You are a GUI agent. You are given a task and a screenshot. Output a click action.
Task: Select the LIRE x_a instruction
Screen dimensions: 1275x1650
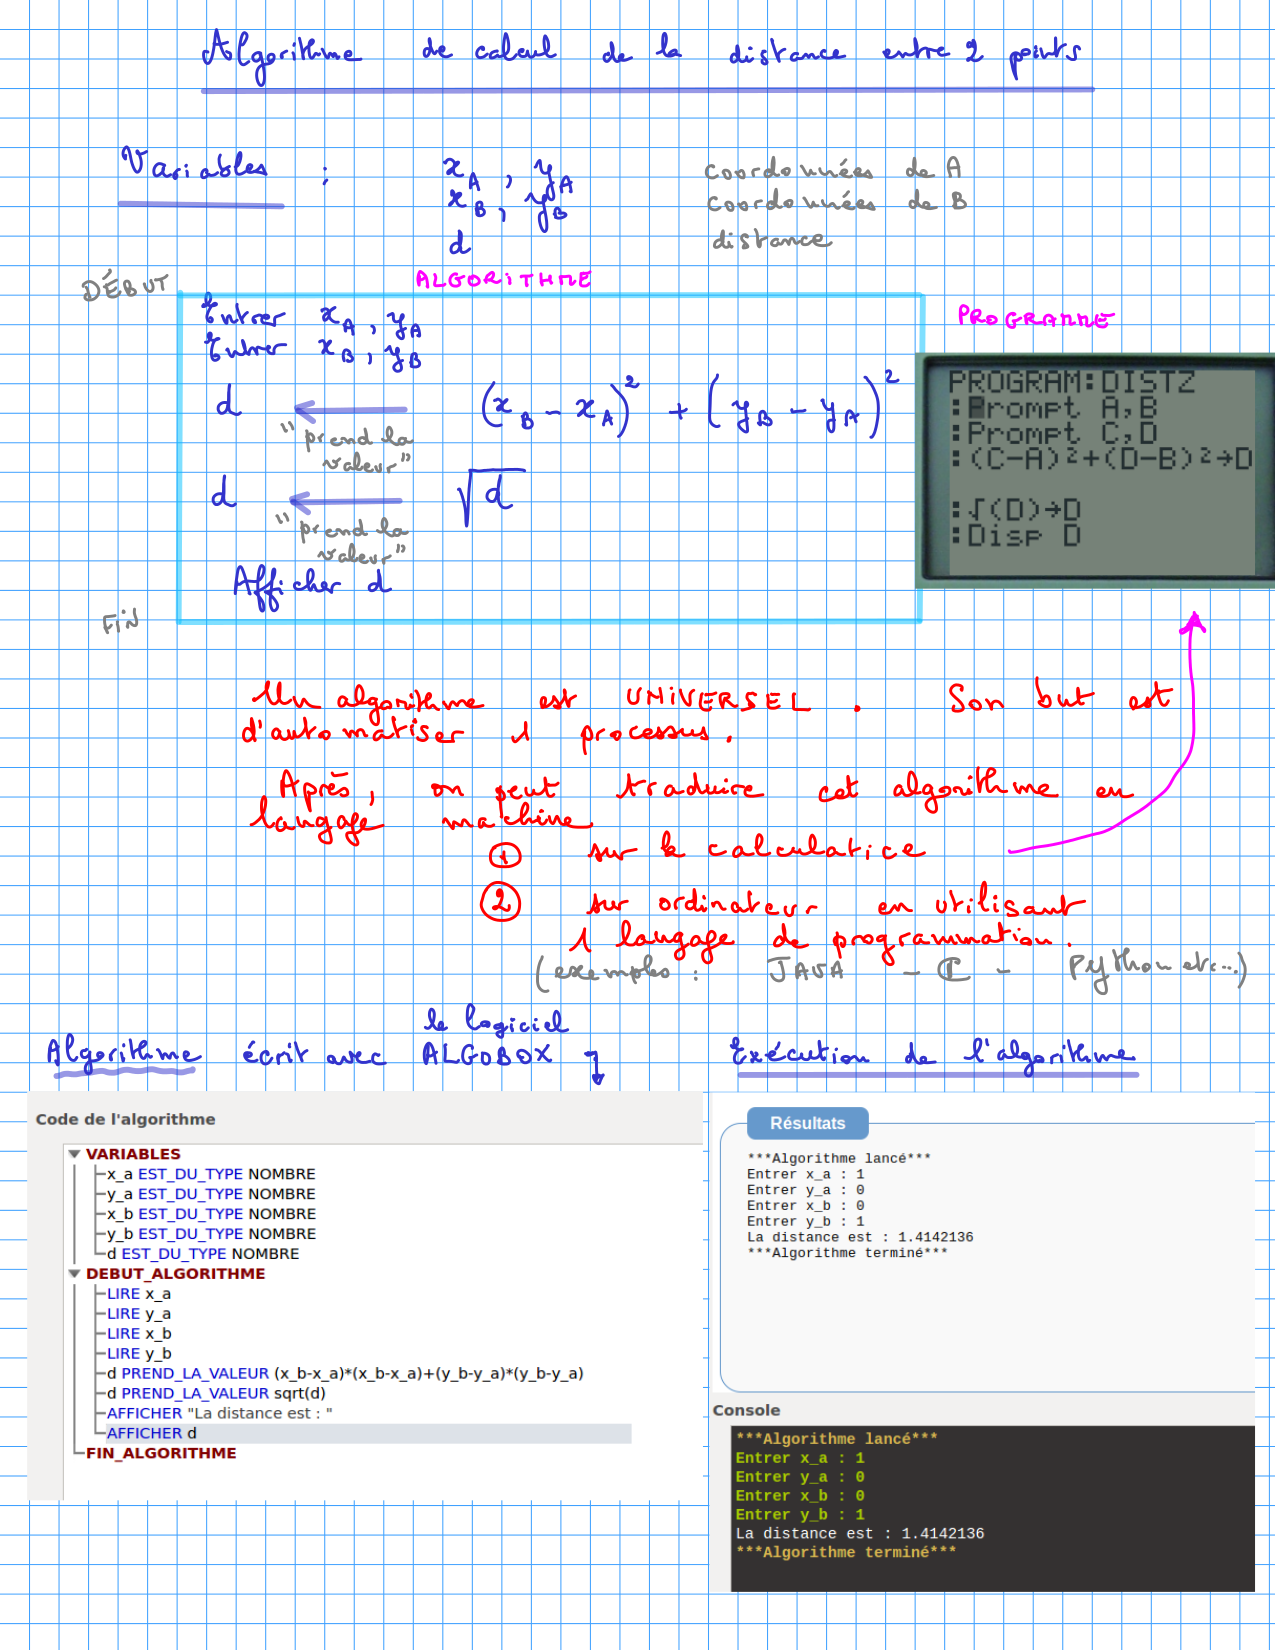[139, 1294]
